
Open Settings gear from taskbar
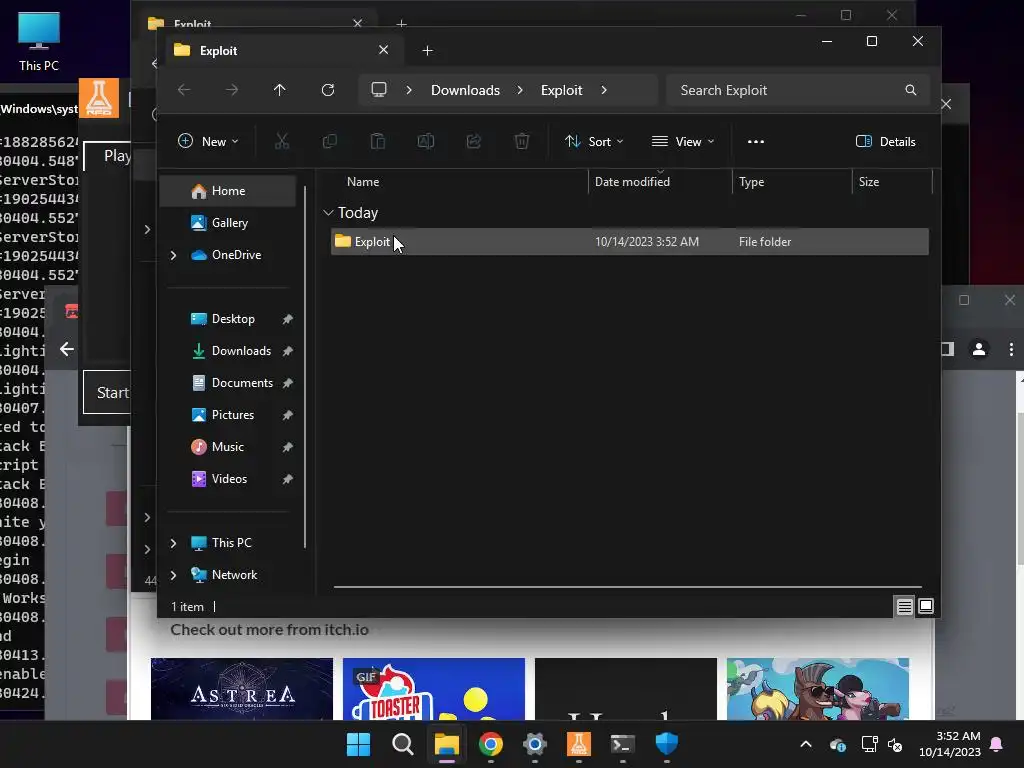click(x=534, y=744)
